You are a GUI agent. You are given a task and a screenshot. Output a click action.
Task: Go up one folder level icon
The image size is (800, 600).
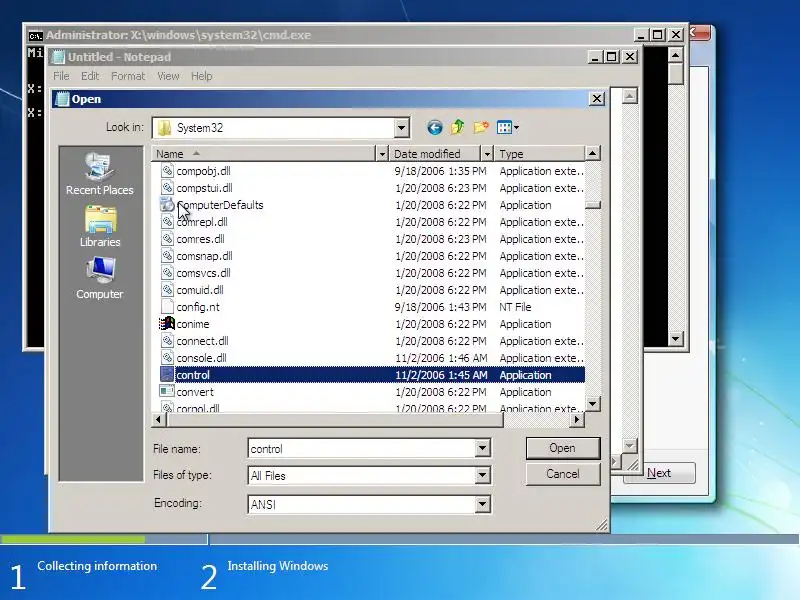click(x=458, y=127)
